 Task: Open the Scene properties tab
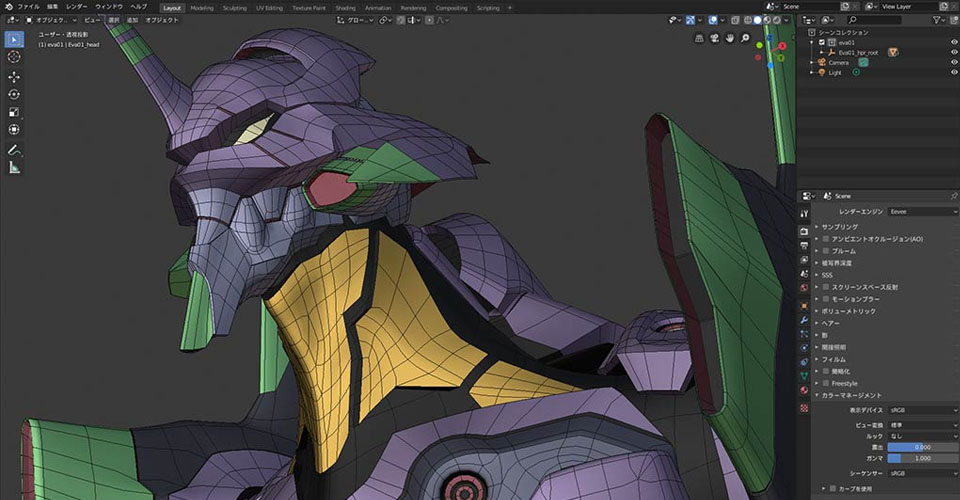pyautogui.click(x=804, y=274)
